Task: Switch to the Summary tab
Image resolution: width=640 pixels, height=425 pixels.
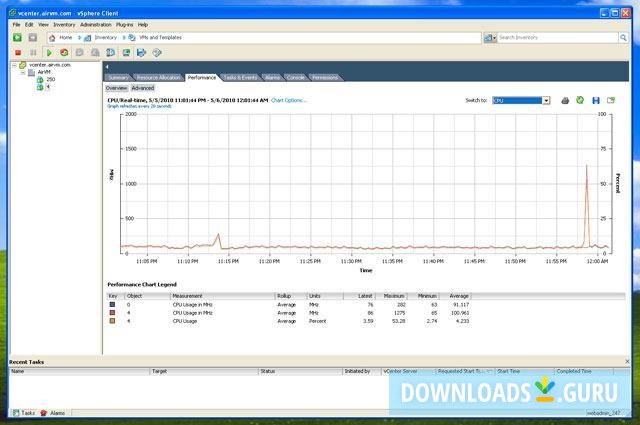Action: [x=118, y=78]
